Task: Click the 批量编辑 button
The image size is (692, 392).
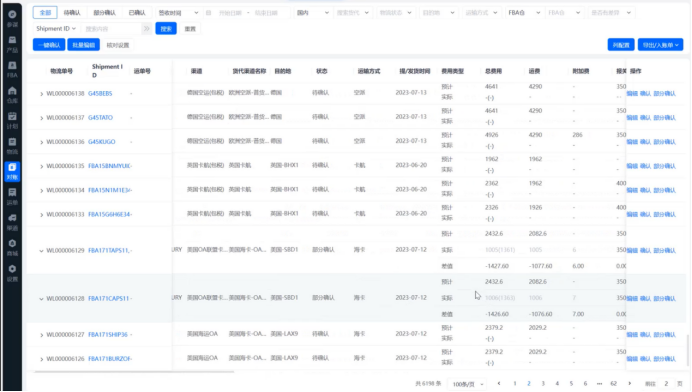Action: (x=83, y=45)
